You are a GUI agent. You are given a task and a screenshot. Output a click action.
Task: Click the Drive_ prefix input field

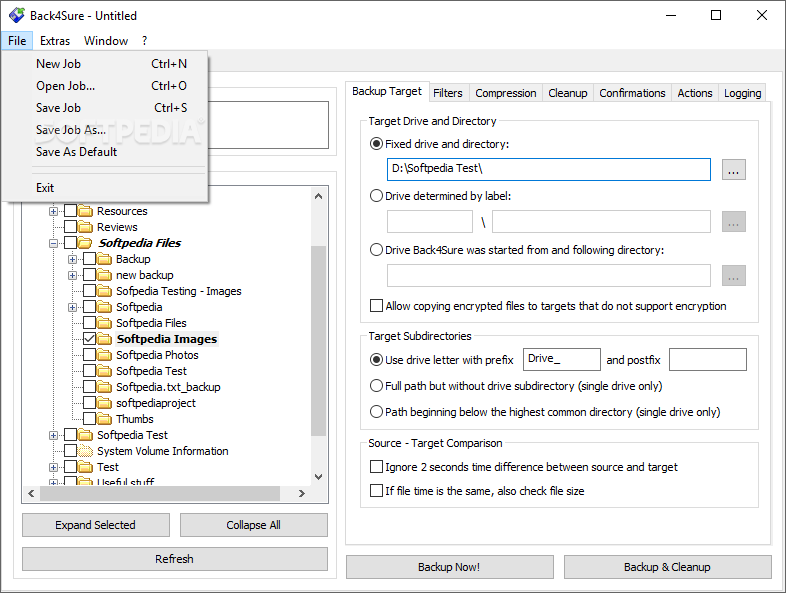(x=561, y=359)
